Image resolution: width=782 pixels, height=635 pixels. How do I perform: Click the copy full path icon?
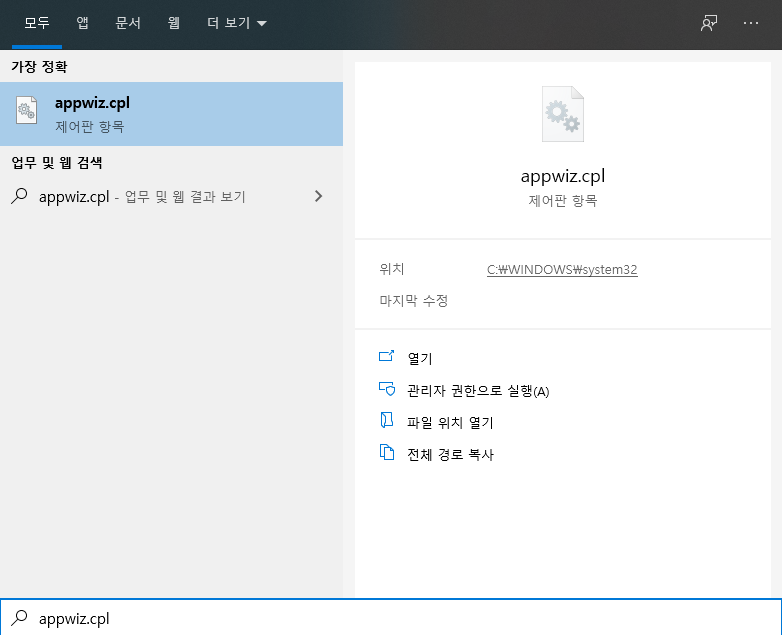[x=387, y=452]
